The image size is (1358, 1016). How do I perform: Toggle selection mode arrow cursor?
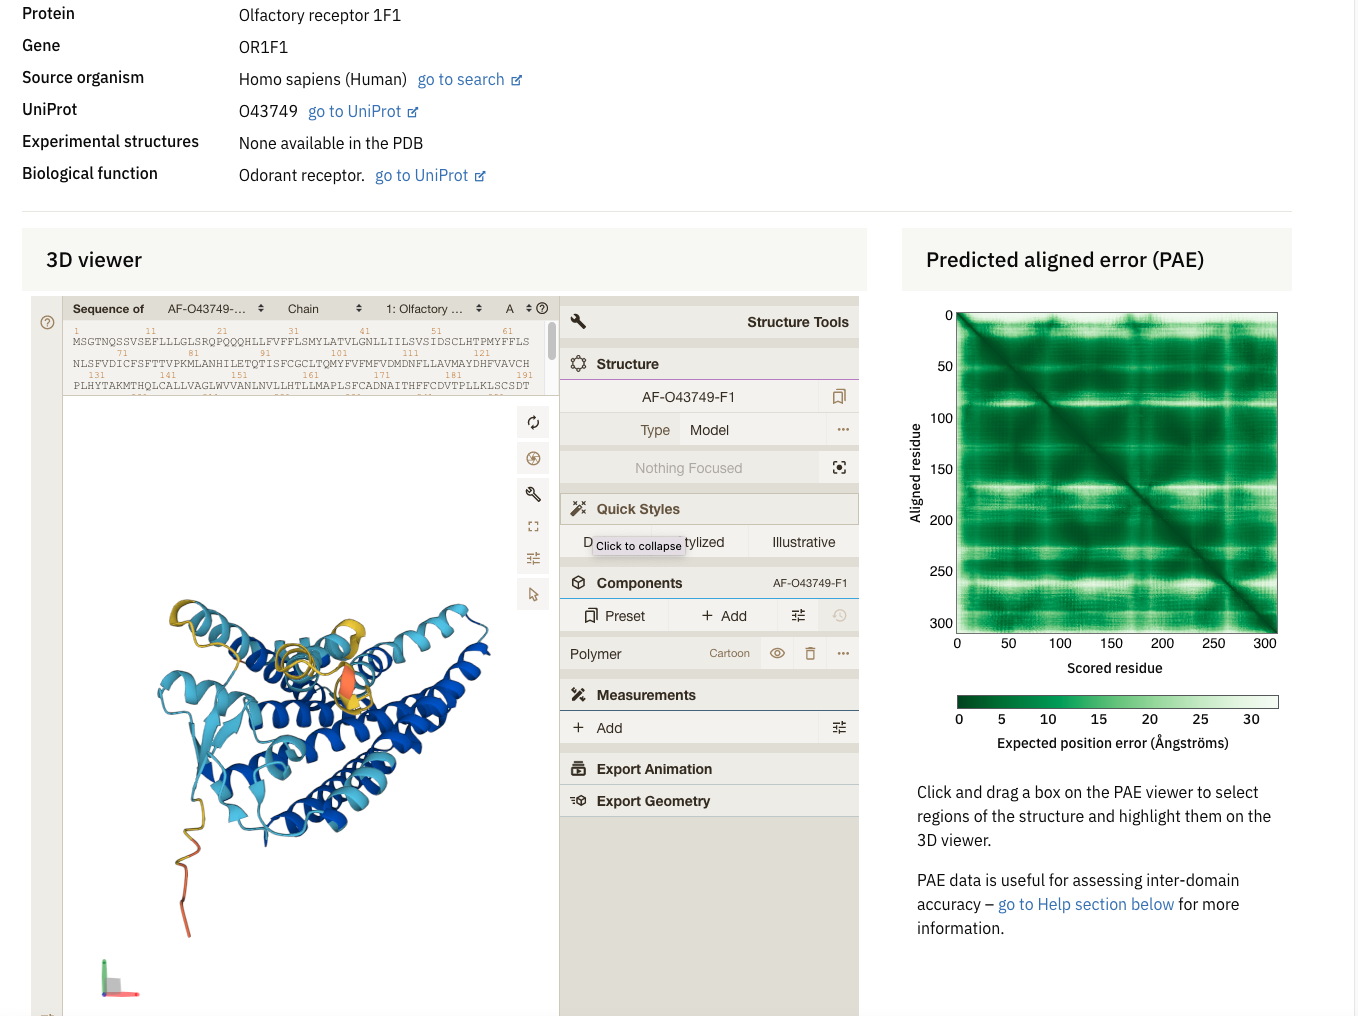533,595
